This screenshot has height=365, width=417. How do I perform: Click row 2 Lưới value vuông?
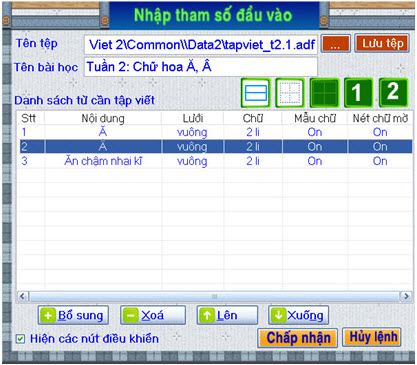tap(192, 147)
